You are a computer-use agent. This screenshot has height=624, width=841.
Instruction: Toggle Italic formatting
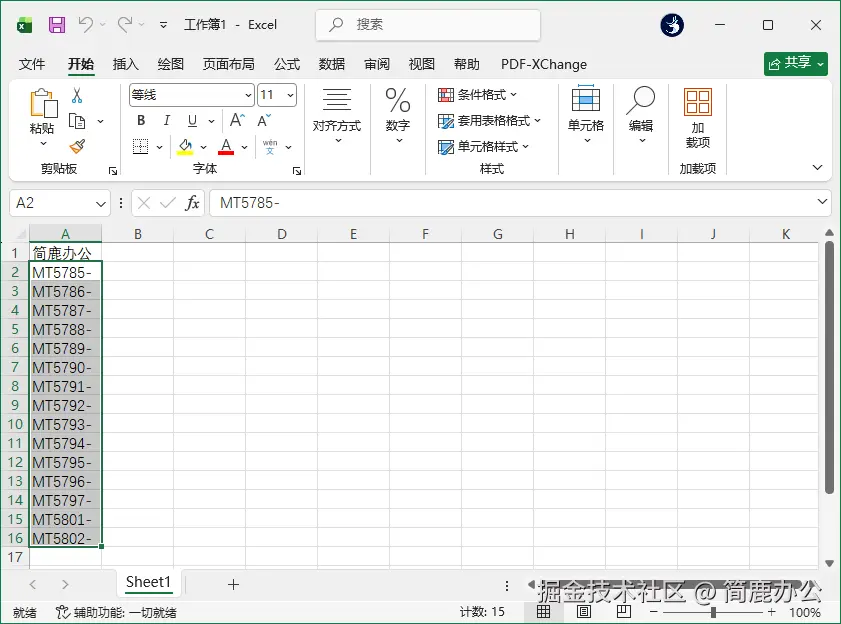tap(167, 120)
